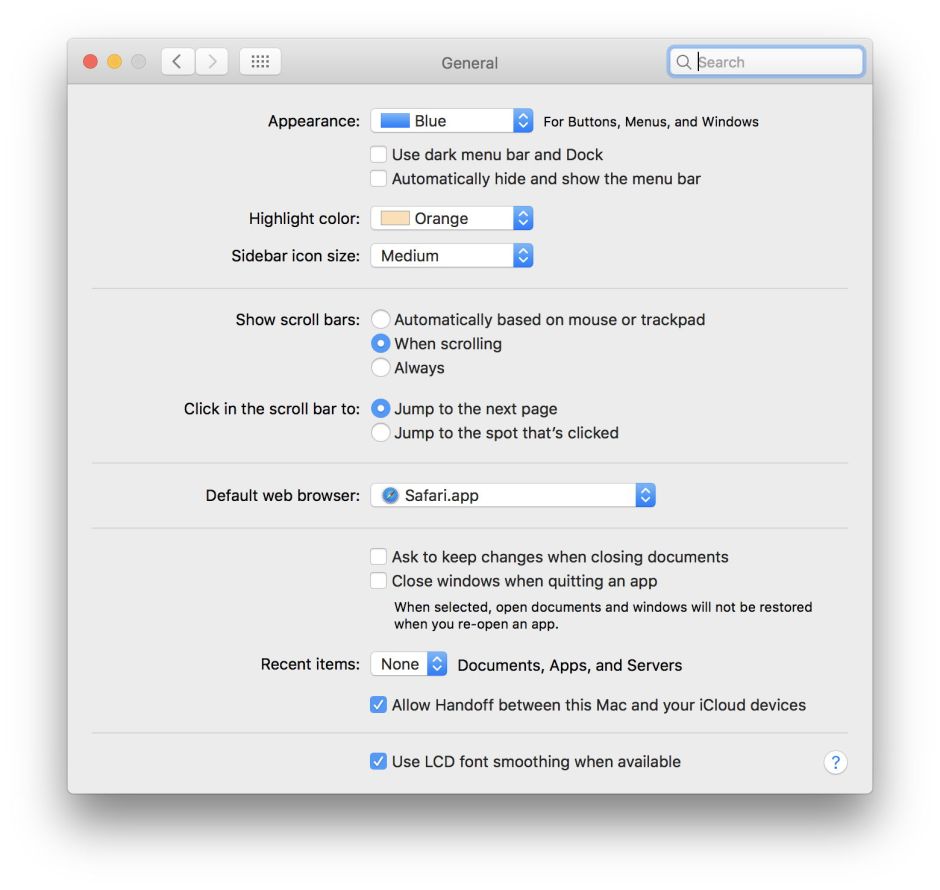Expand the Sidebar icon size dropdown
This screenshot has width=940, height=890.
(452, 256)
